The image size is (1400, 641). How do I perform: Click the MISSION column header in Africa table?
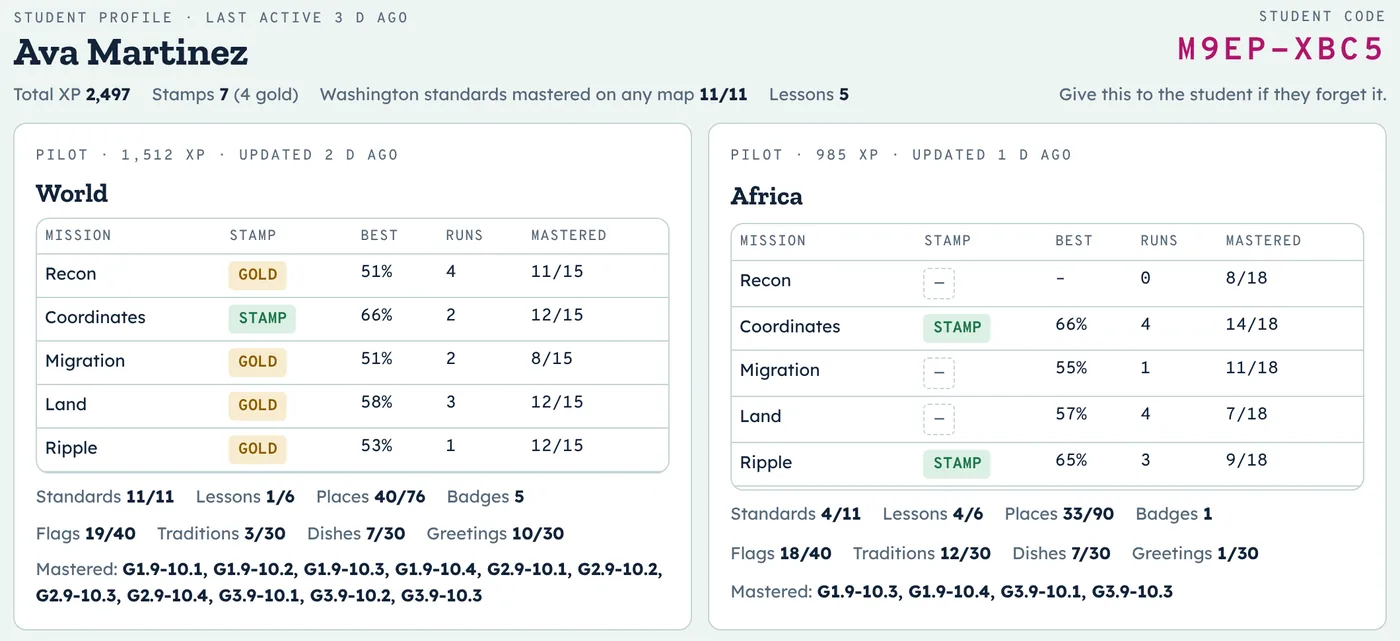coord(773,240)
